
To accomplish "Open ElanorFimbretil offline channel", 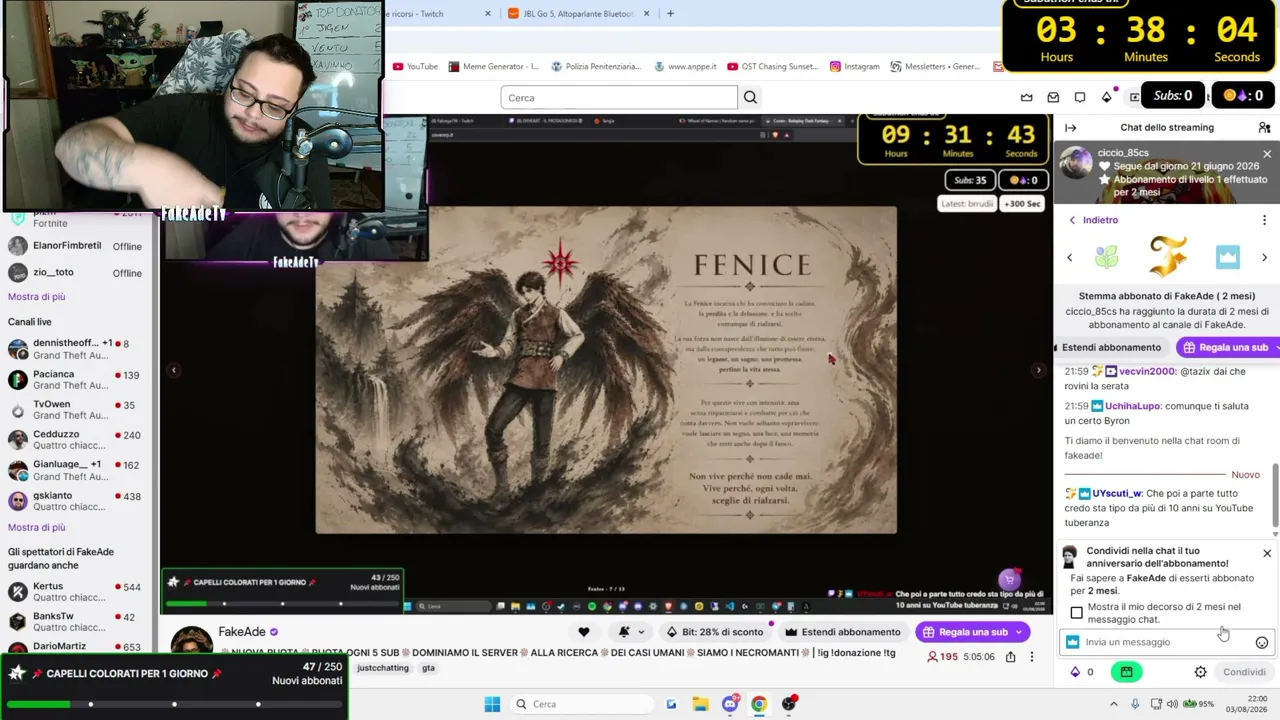I will (75, 246).
